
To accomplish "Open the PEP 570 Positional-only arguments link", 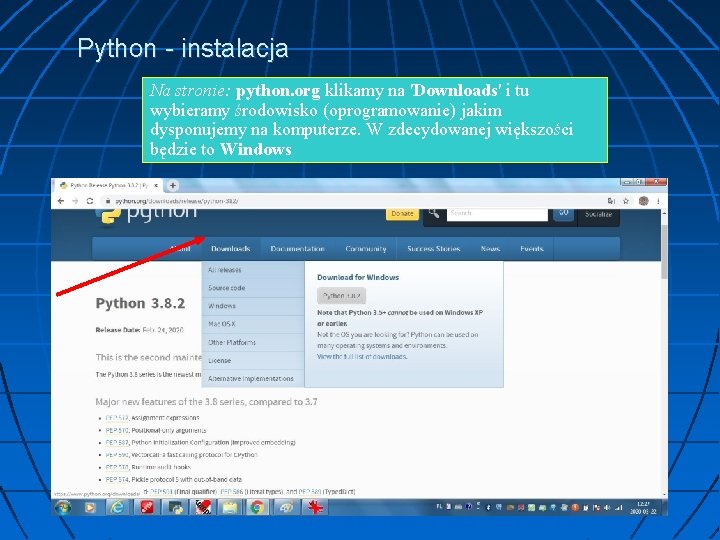I will click(117, 431).
